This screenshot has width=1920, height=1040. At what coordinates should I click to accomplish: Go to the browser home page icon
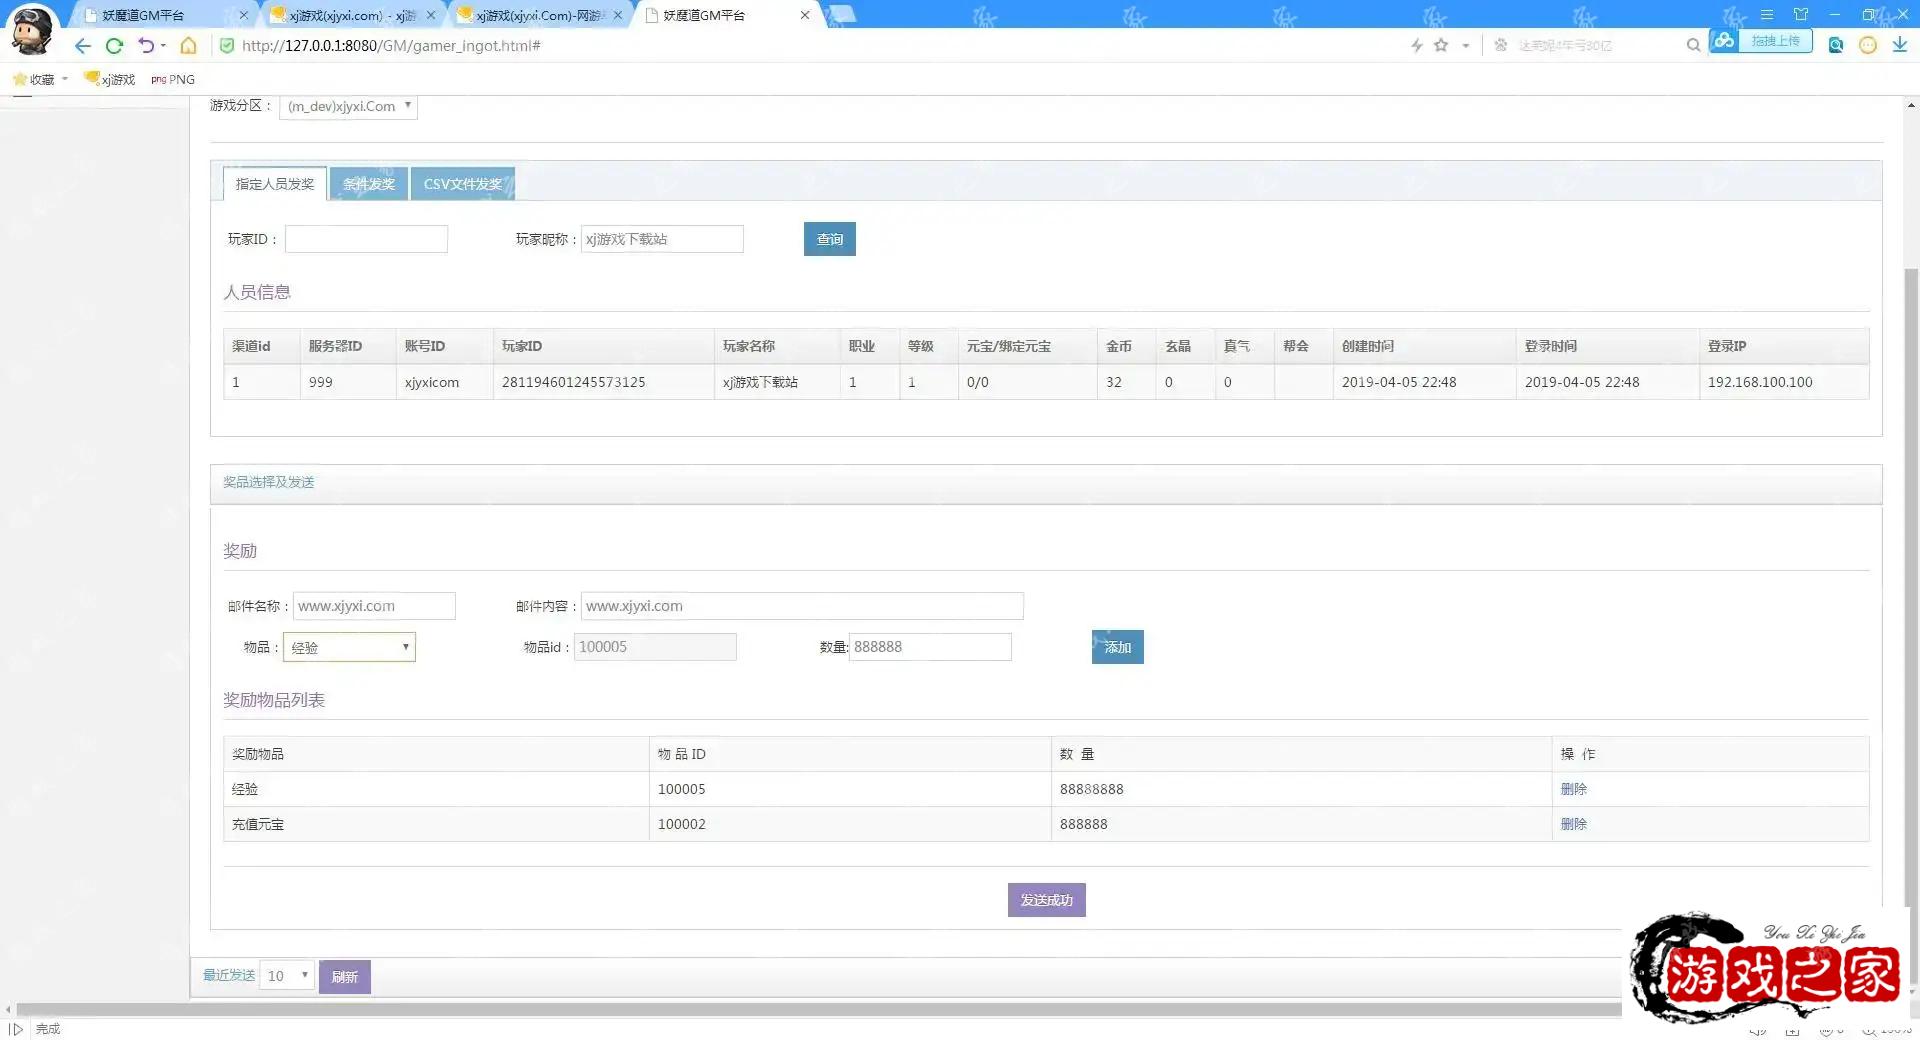pyautogui.click(x=188, y=46)
